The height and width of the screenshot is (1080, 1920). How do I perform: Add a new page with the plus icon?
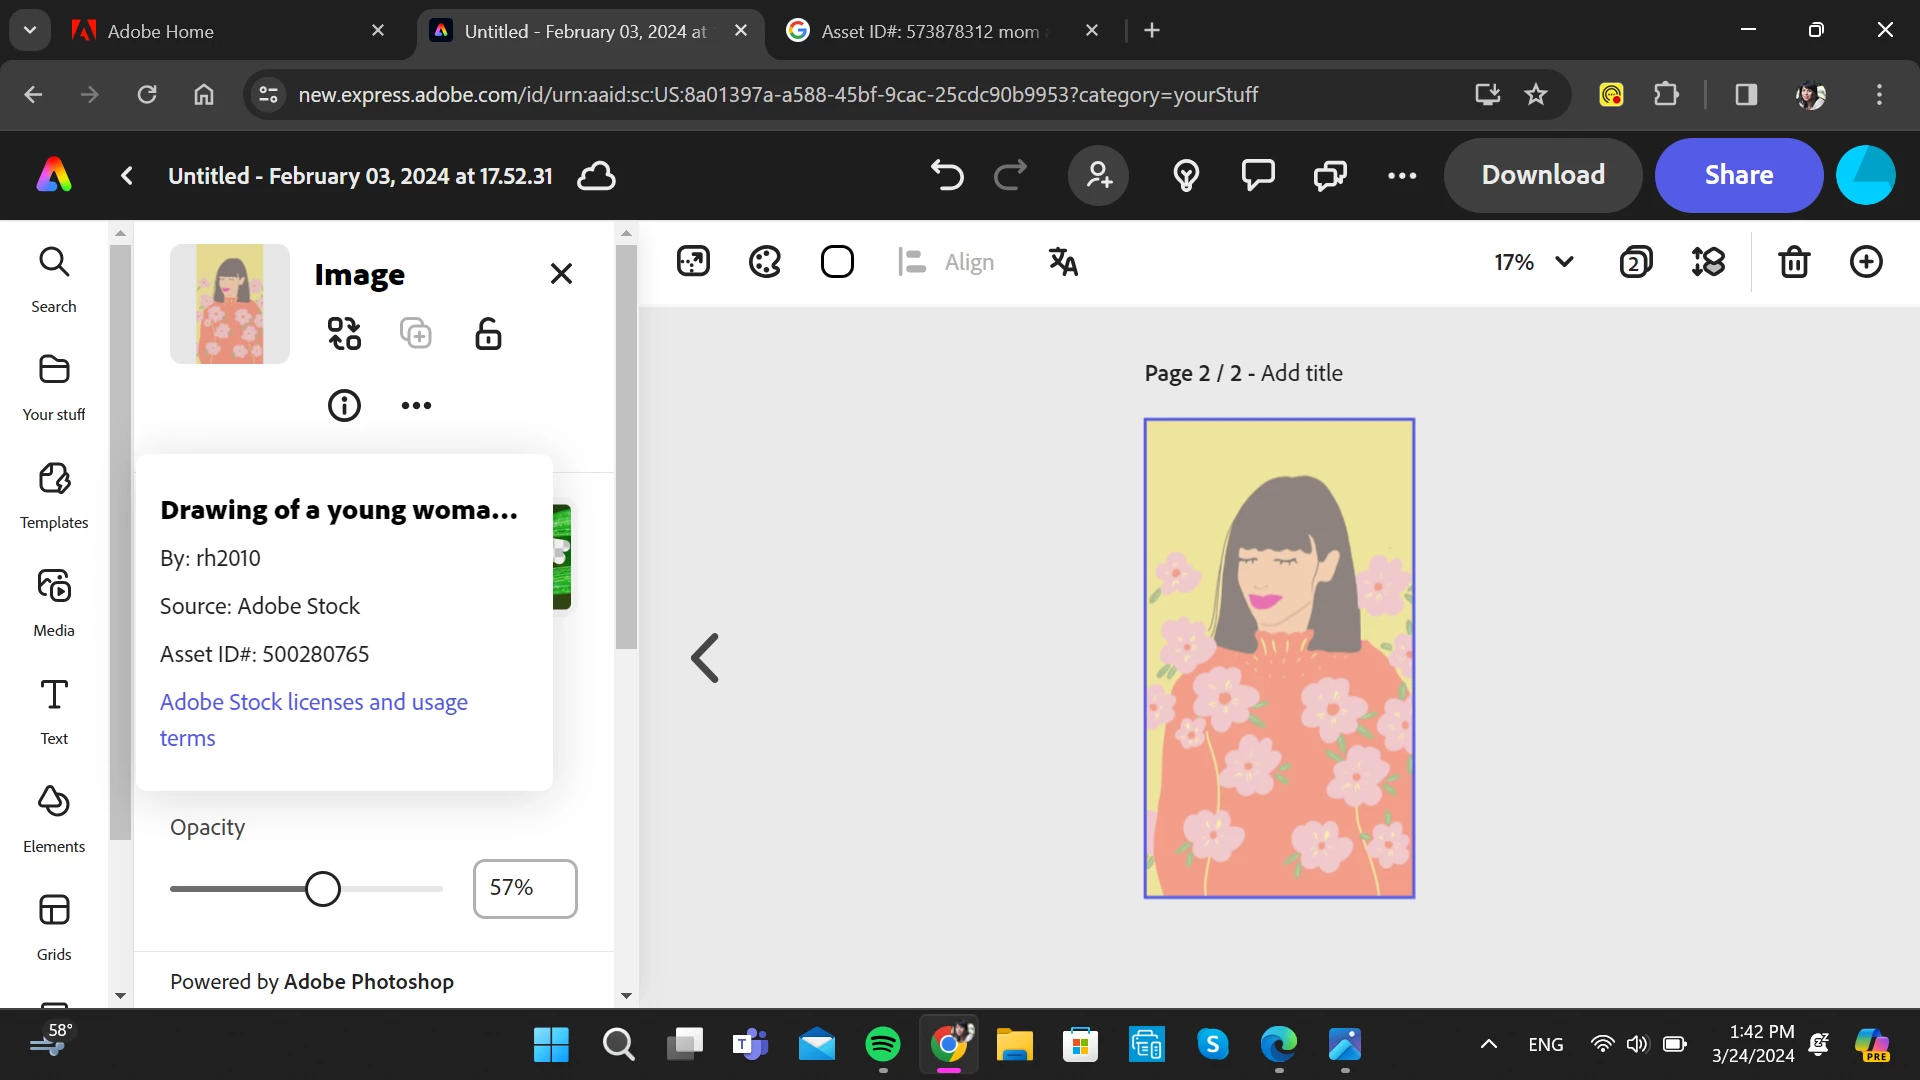coord(1866,262)
